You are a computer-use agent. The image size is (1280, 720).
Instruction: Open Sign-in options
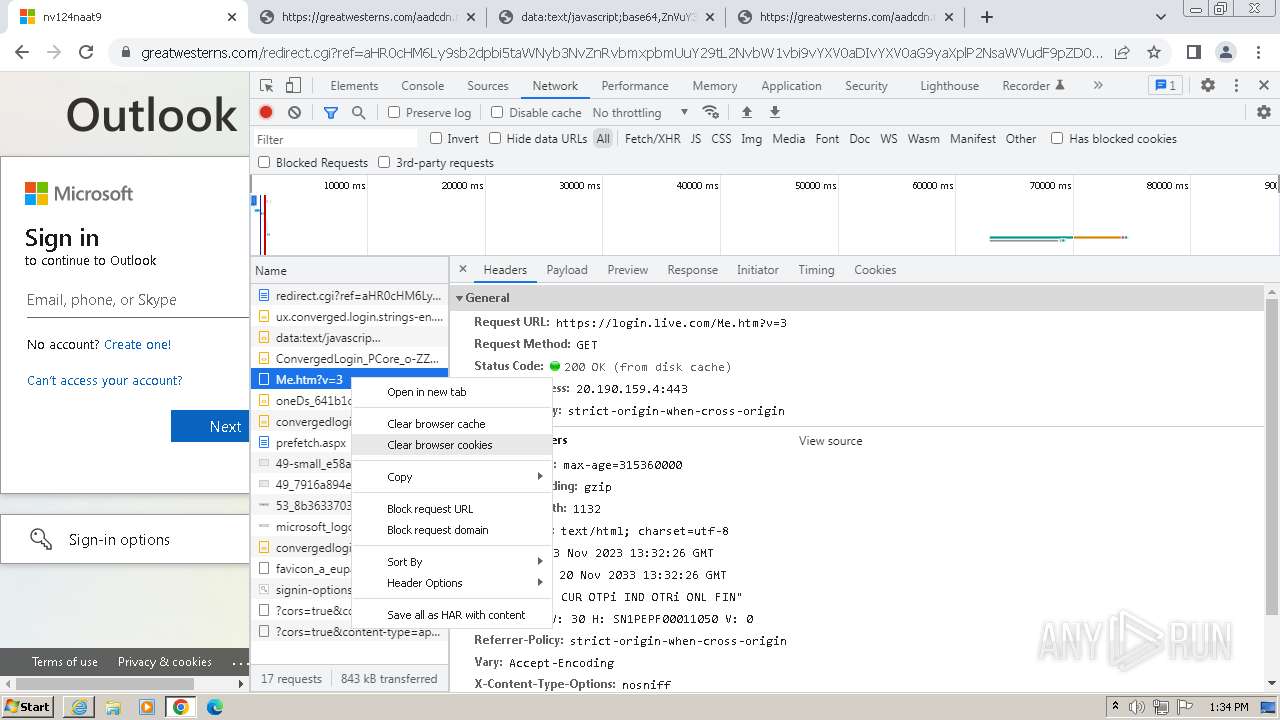[x=125, y=540]
